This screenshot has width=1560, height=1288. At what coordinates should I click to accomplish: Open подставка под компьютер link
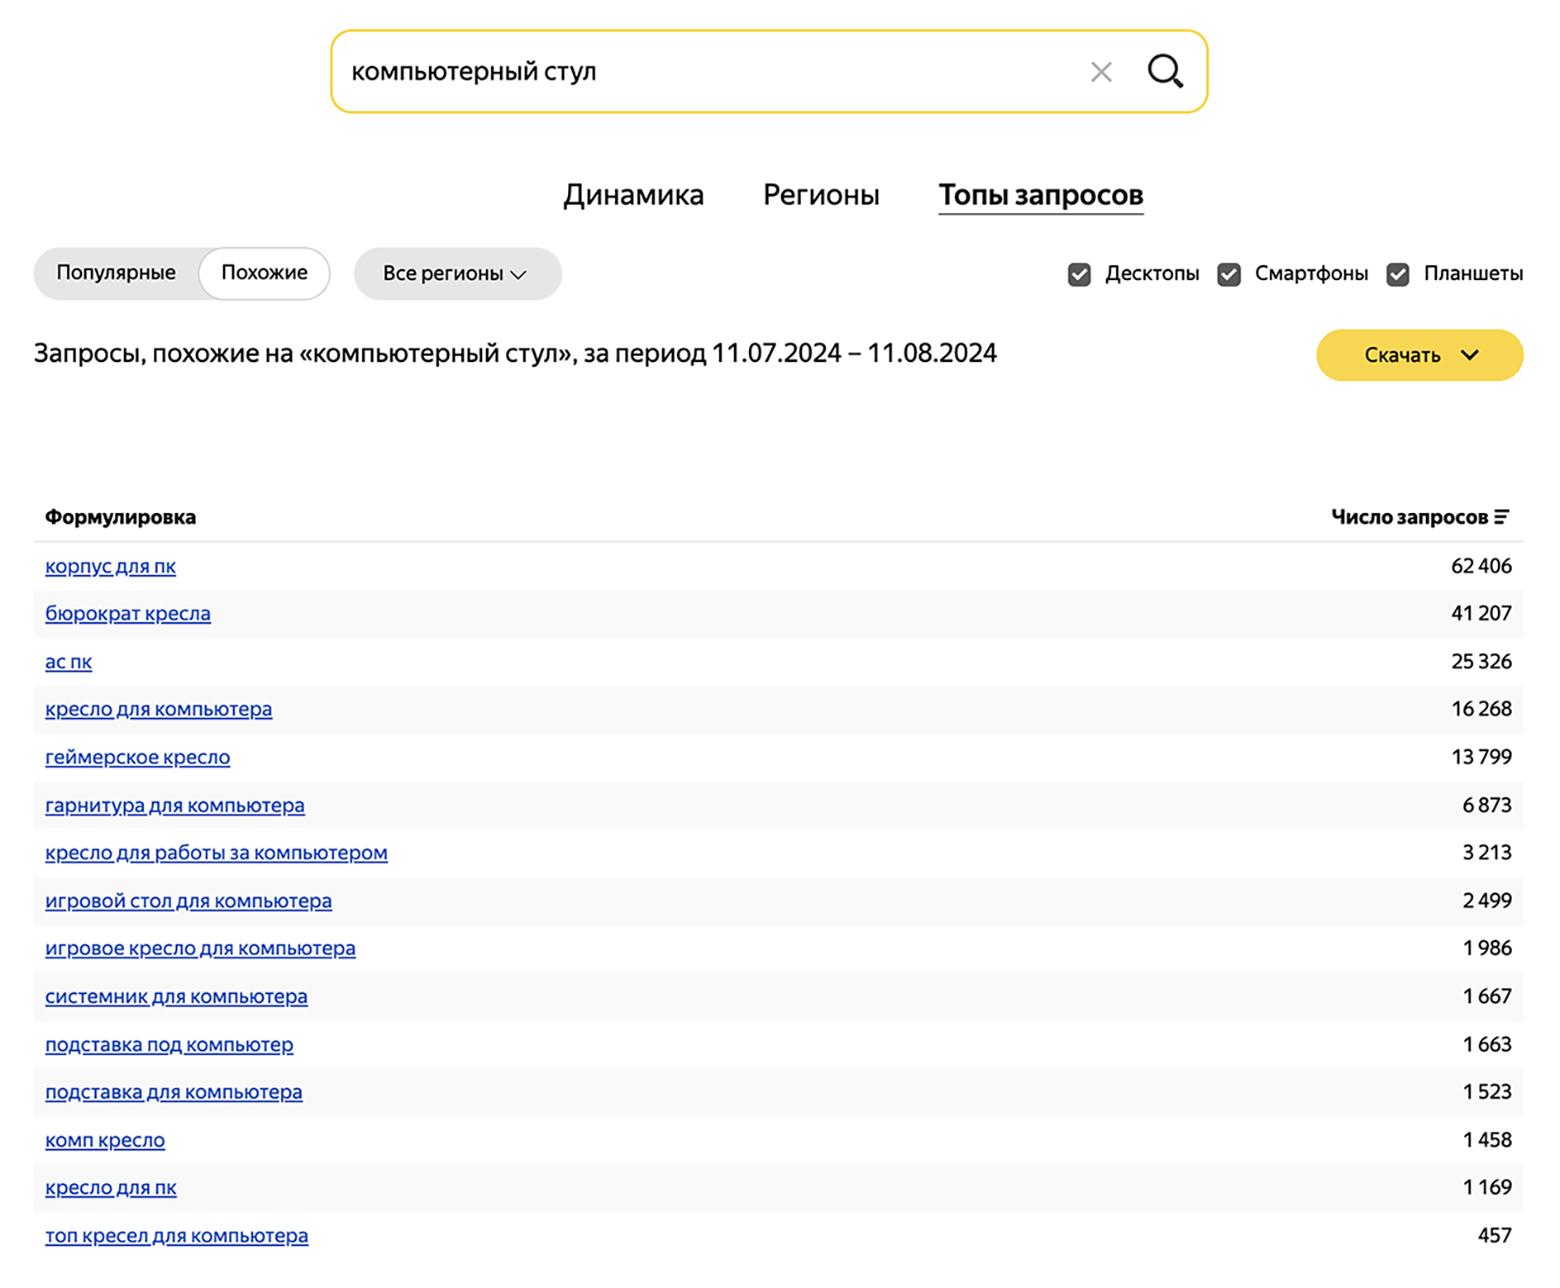point(169,1044)
